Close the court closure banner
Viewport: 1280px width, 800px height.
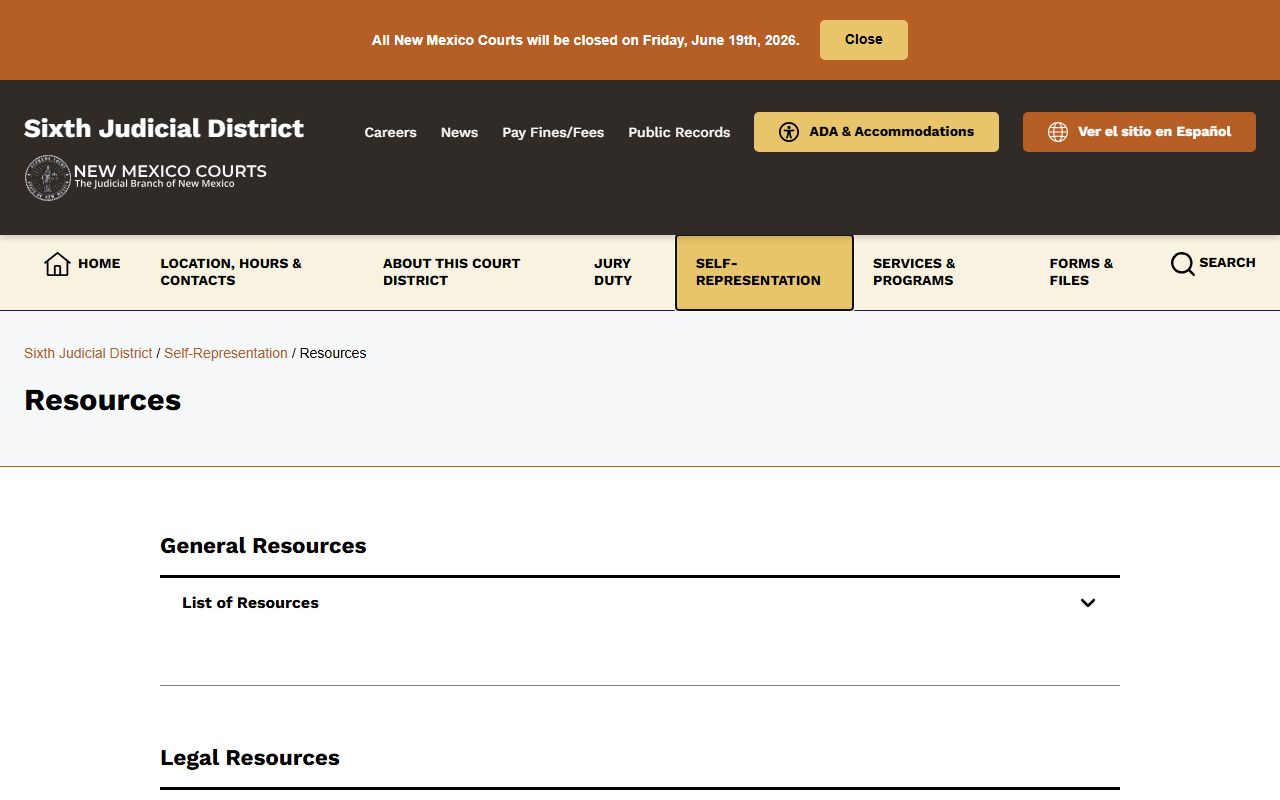tap(864, 40)
